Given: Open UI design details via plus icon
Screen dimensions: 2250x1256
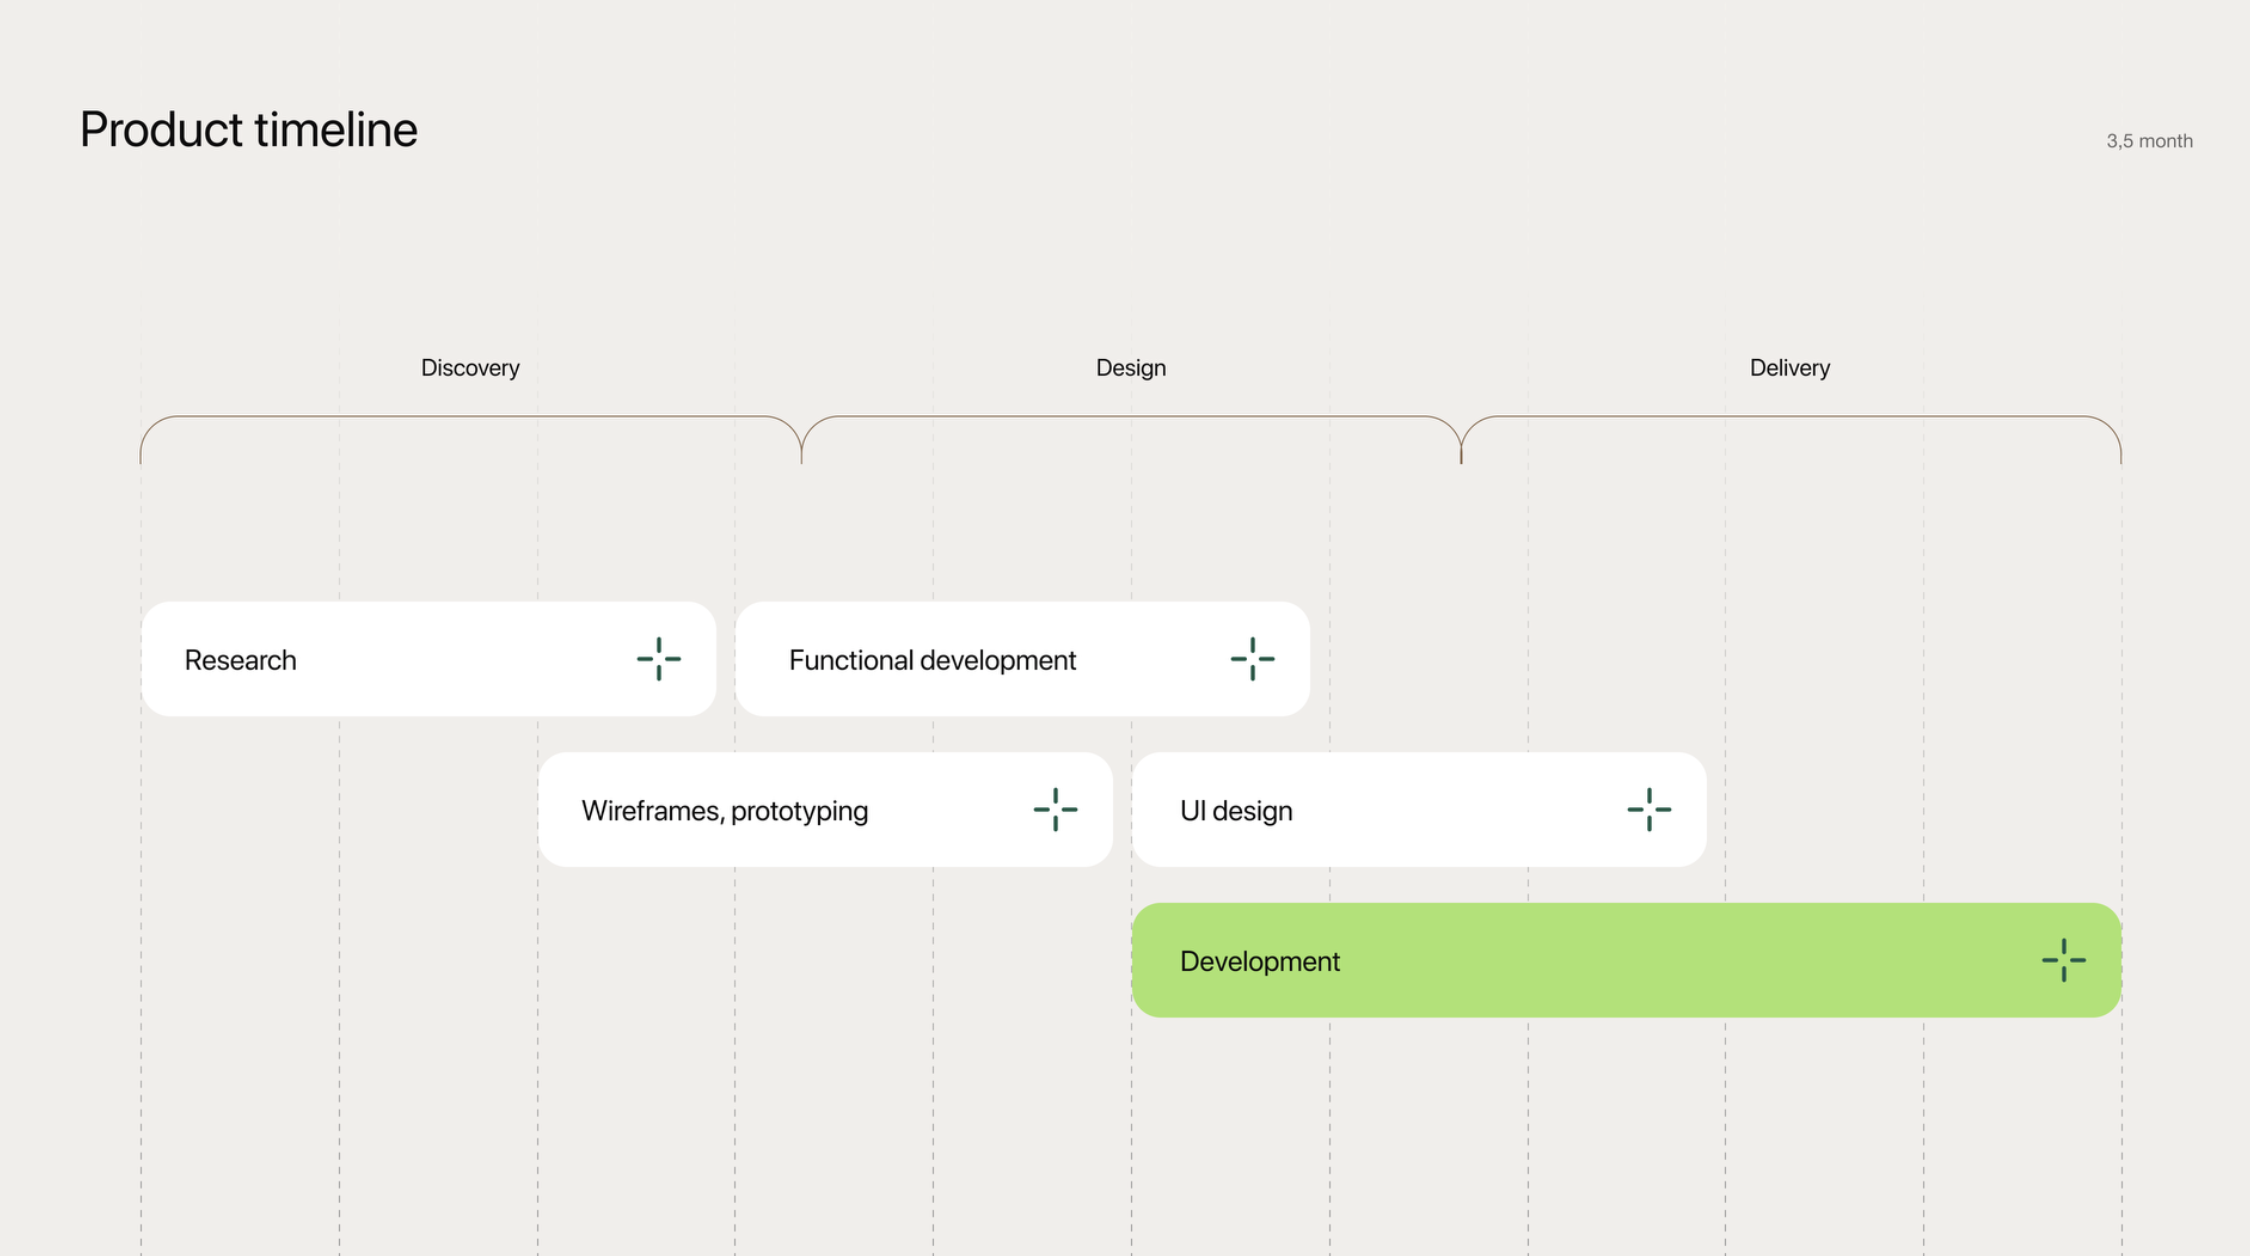Looking at the screenshot, I should coord(1649,810).
